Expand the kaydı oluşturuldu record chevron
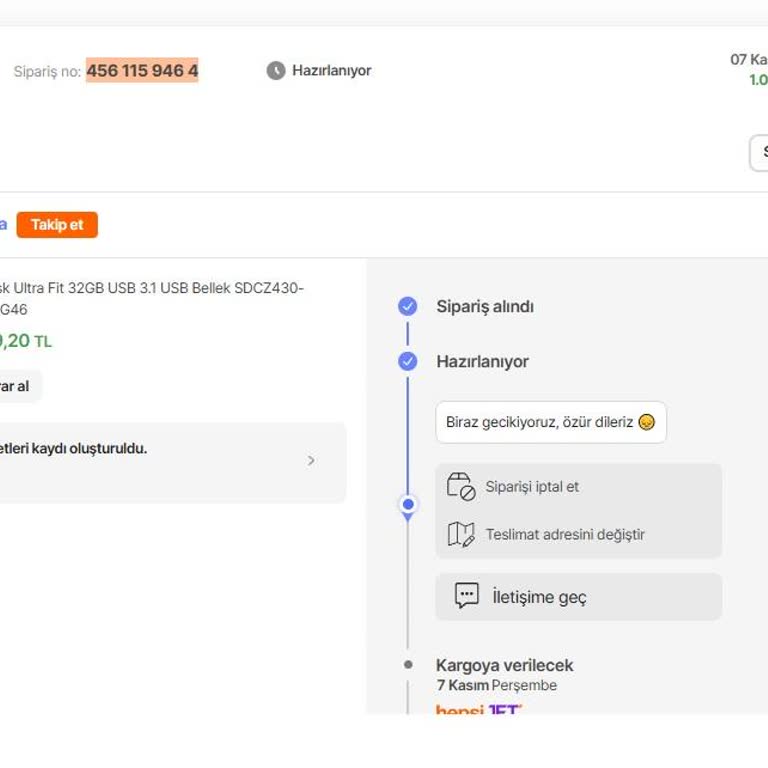The image size is (768, 768). [x=311, y=460]
